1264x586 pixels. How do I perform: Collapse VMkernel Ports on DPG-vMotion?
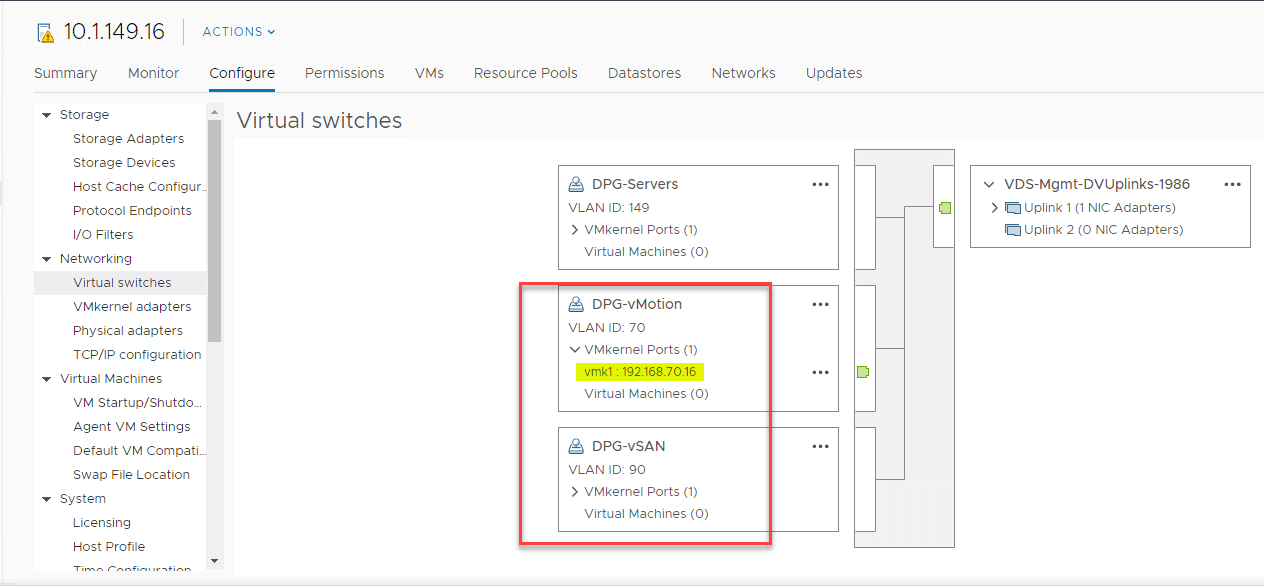(x=574, y=349)
